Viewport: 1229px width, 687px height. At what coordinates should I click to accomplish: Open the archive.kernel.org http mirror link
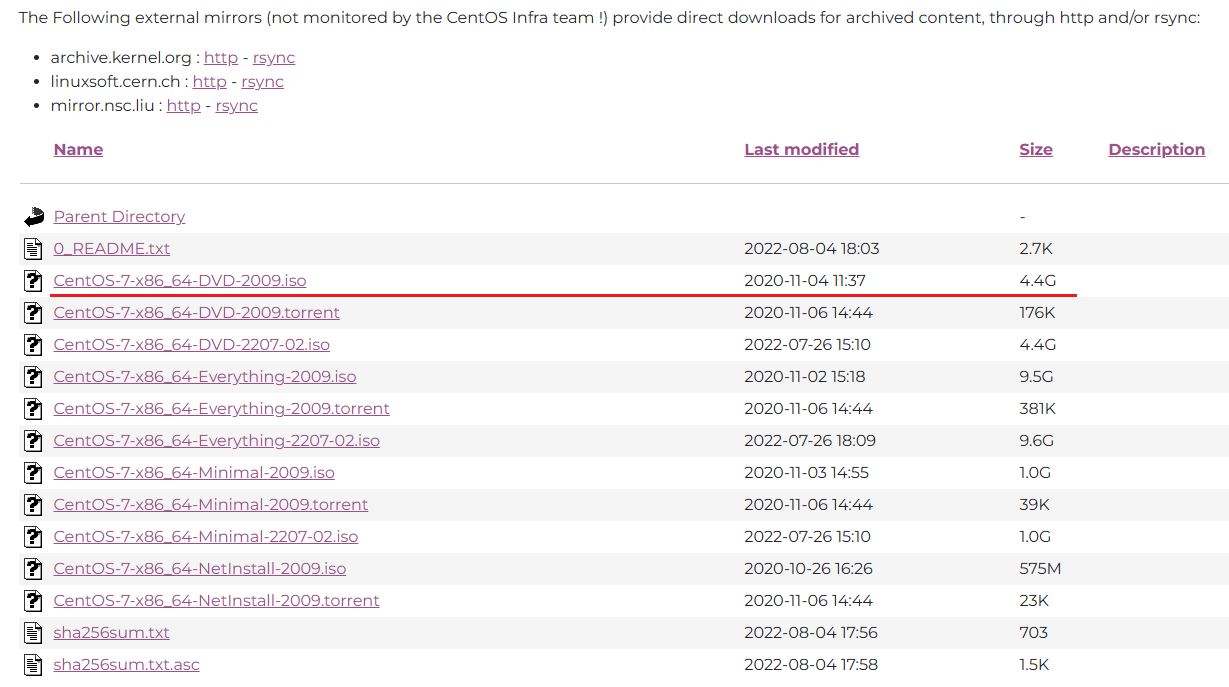(x=221, y=57)
